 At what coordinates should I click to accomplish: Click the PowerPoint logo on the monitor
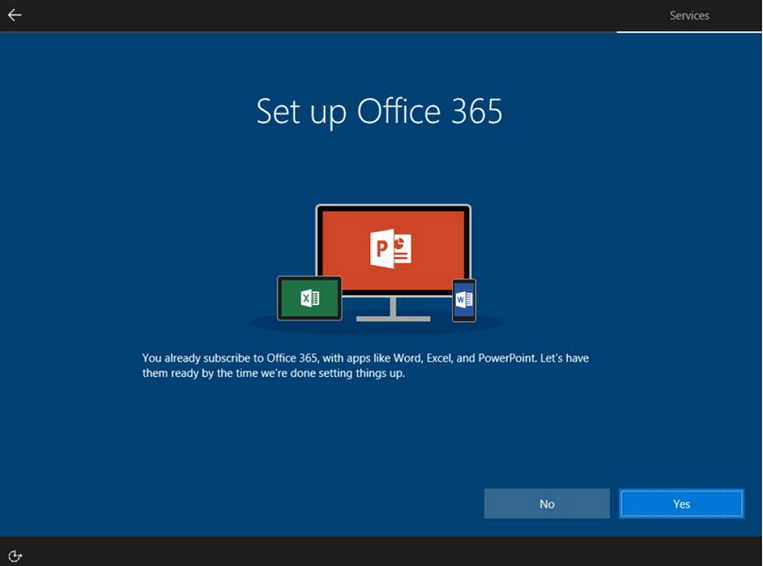pos(391,248)
